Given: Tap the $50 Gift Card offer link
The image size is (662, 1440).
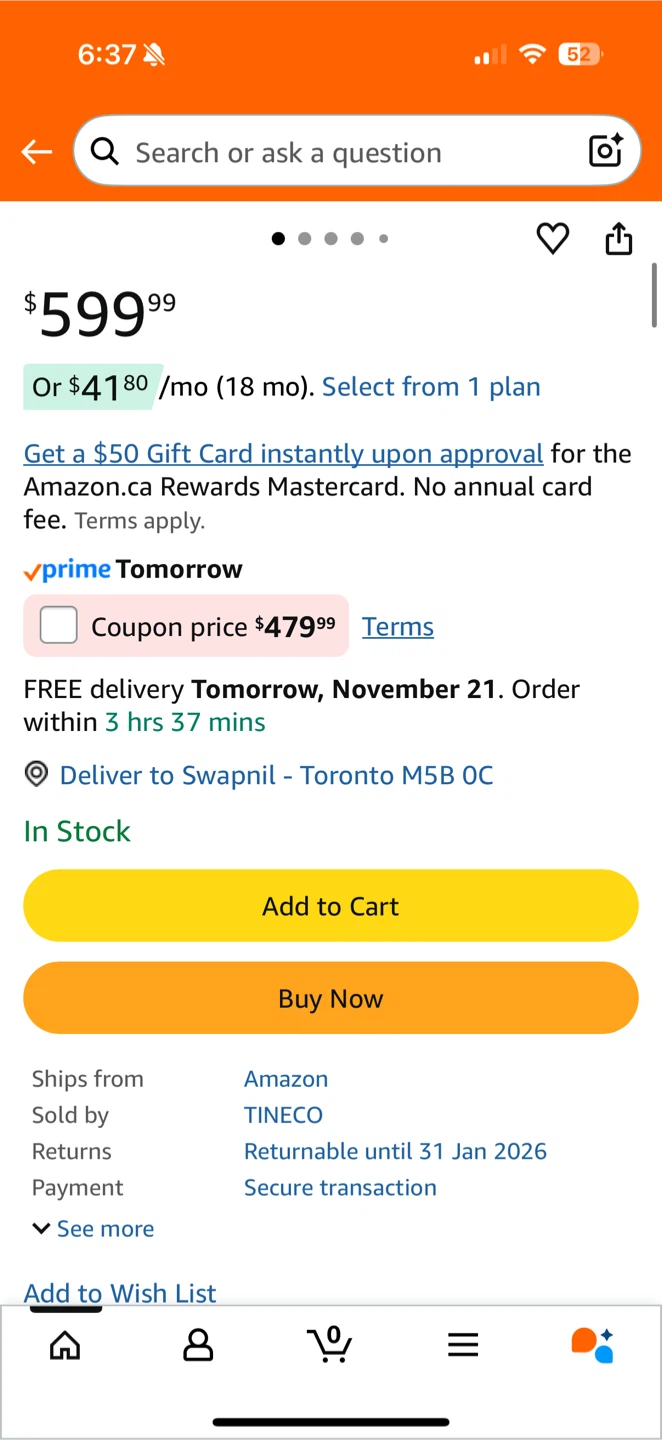Looking at the screenshot, I should [x=283, y=454].
